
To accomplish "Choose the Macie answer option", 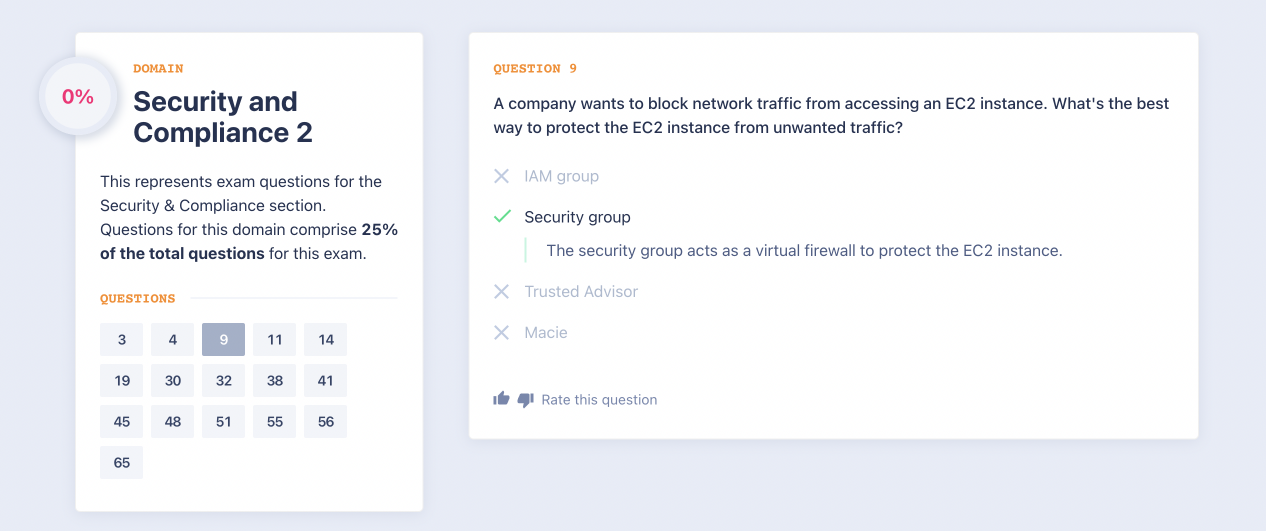I will [x=545, y=332].
